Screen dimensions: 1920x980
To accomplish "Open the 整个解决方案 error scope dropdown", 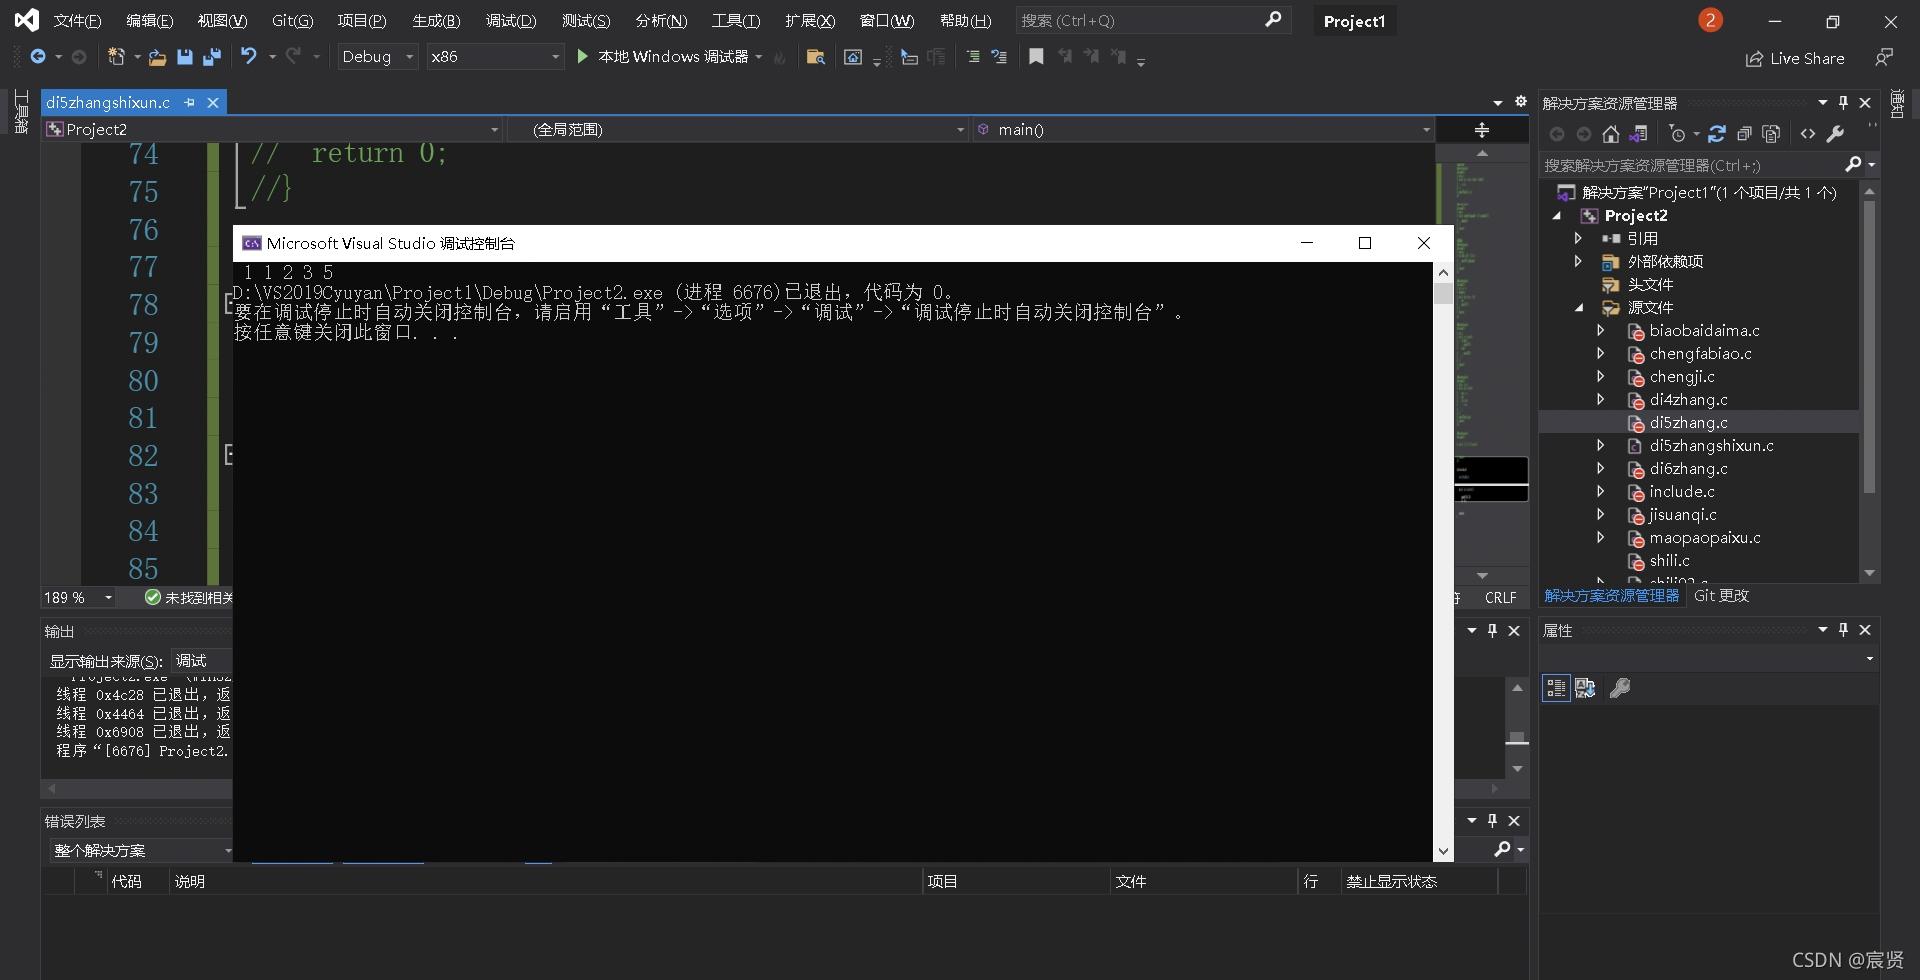I will [140, 851].
